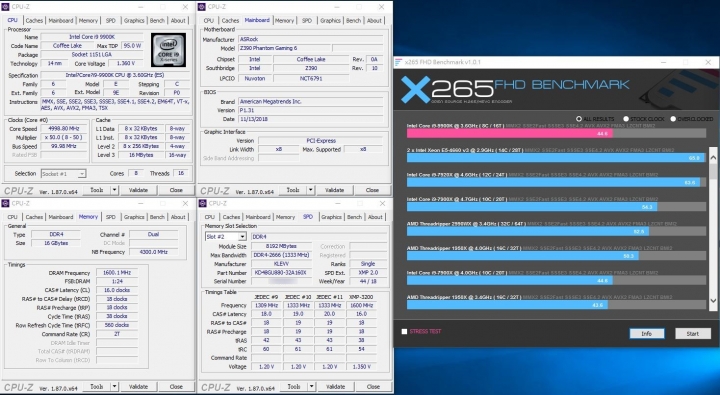The height and width of the screenshot is (395, 720).
Task: Click scroll down arrow in benchmark results
Action: point(713,301)
